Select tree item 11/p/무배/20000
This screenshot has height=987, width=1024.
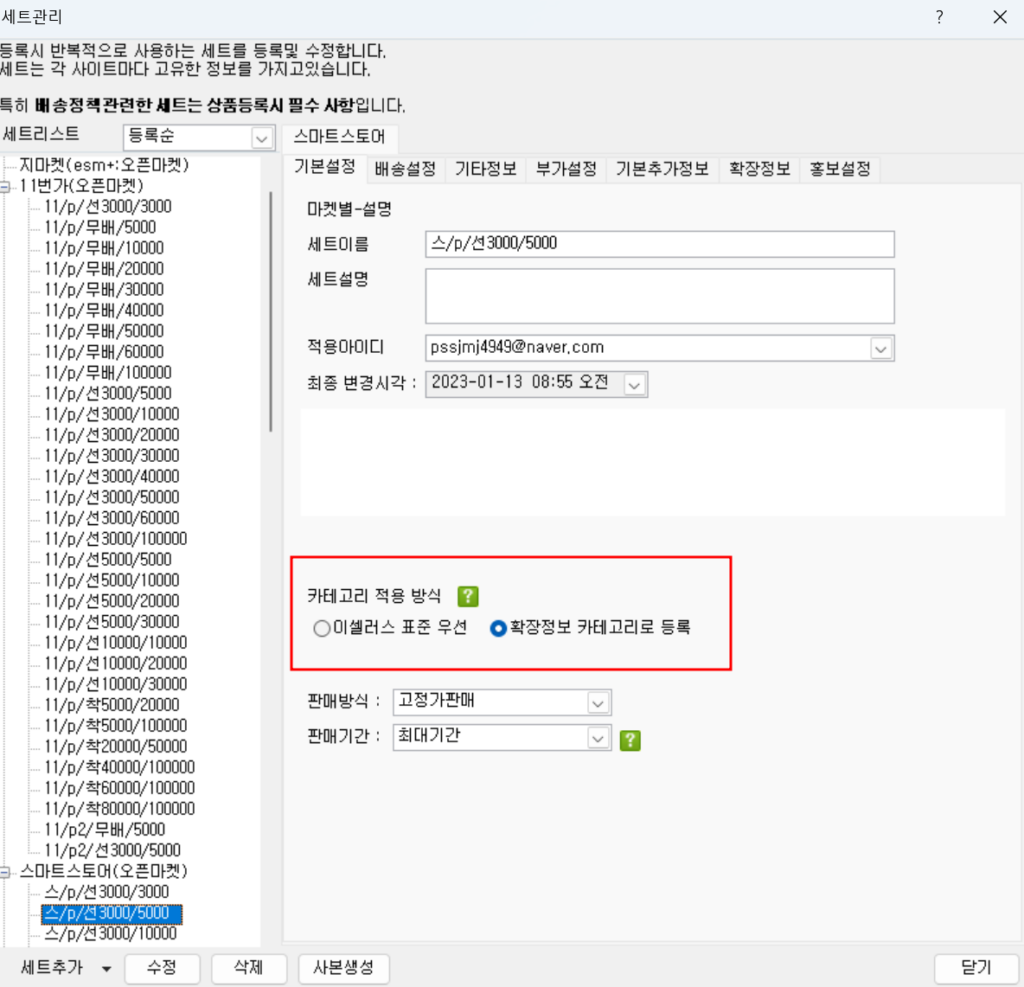(104, 269)
